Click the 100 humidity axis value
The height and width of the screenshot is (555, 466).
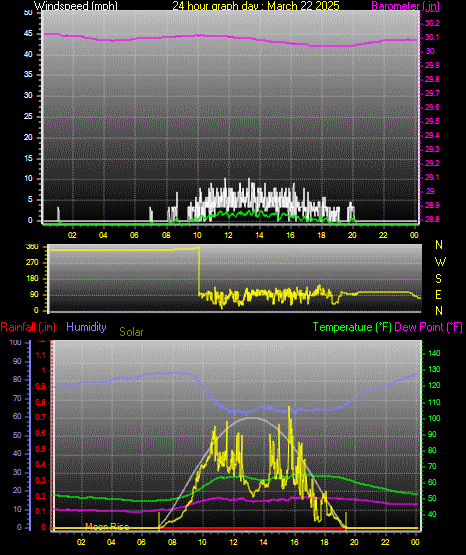[x=15, y=343]
